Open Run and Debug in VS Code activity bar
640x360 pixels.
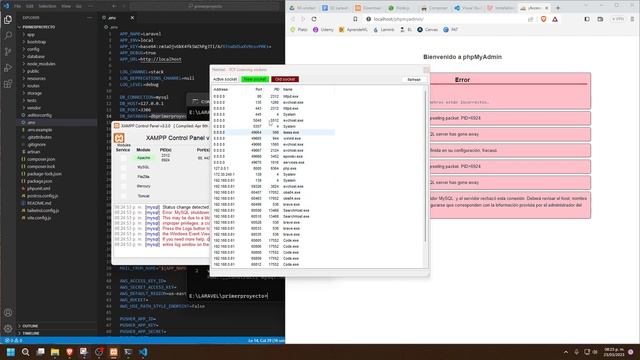coord(8,68)
